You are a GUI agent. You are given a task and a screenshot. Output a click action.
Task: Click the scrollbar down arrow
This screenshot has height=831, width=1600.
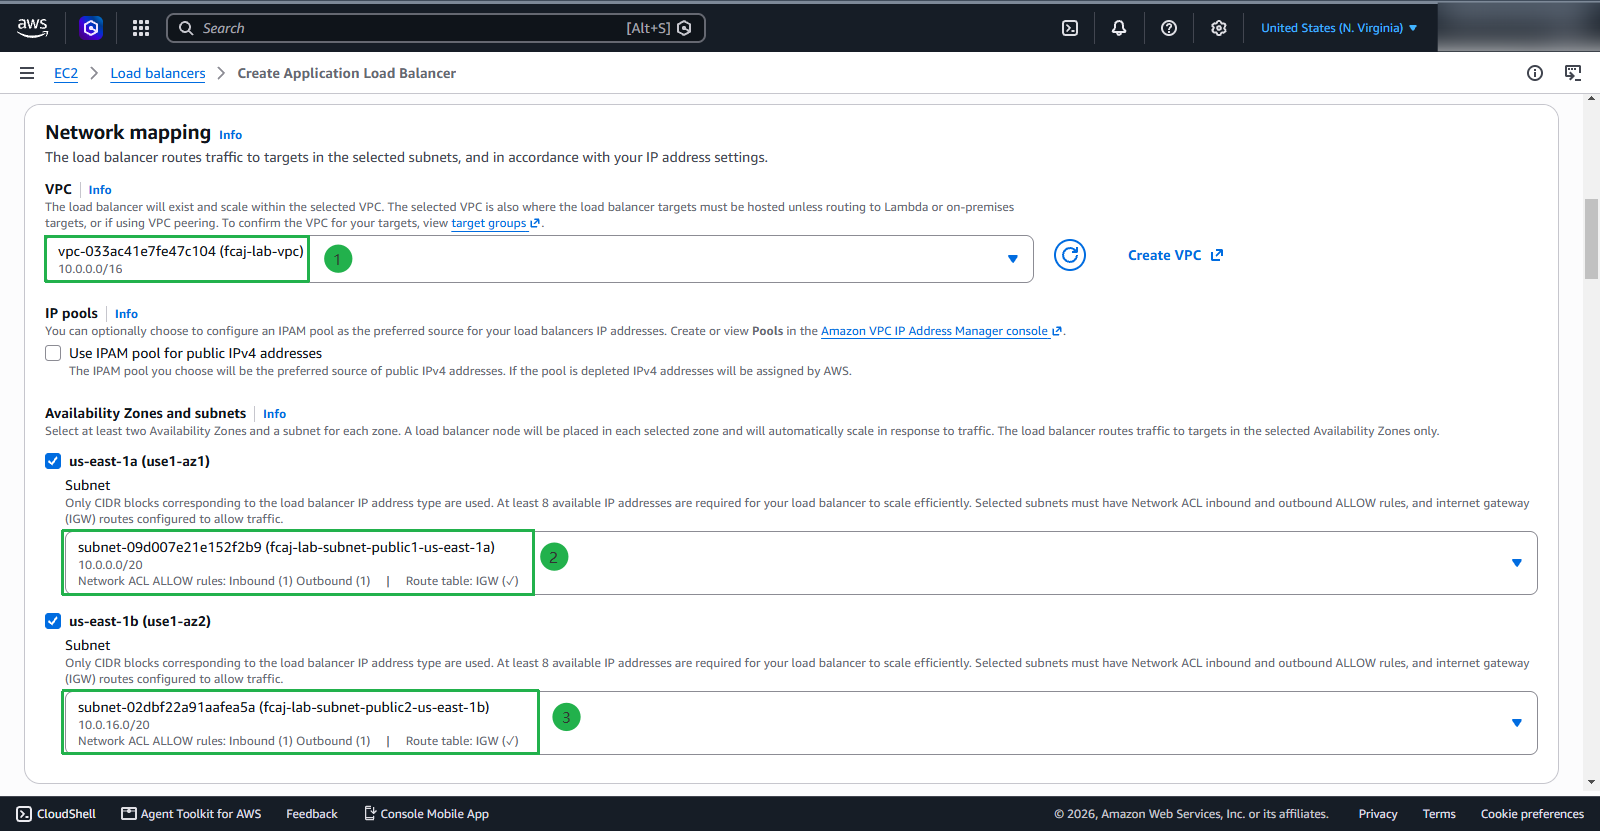(1592, 783)
